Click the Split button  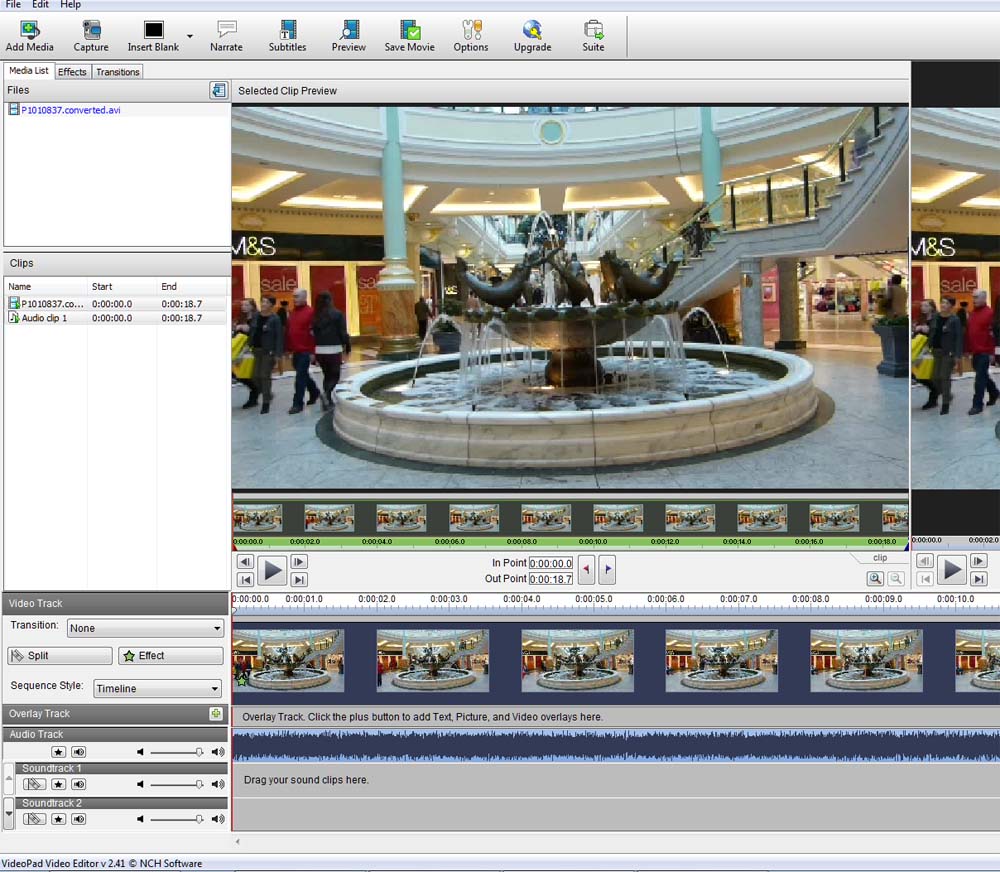pos(60,656)
